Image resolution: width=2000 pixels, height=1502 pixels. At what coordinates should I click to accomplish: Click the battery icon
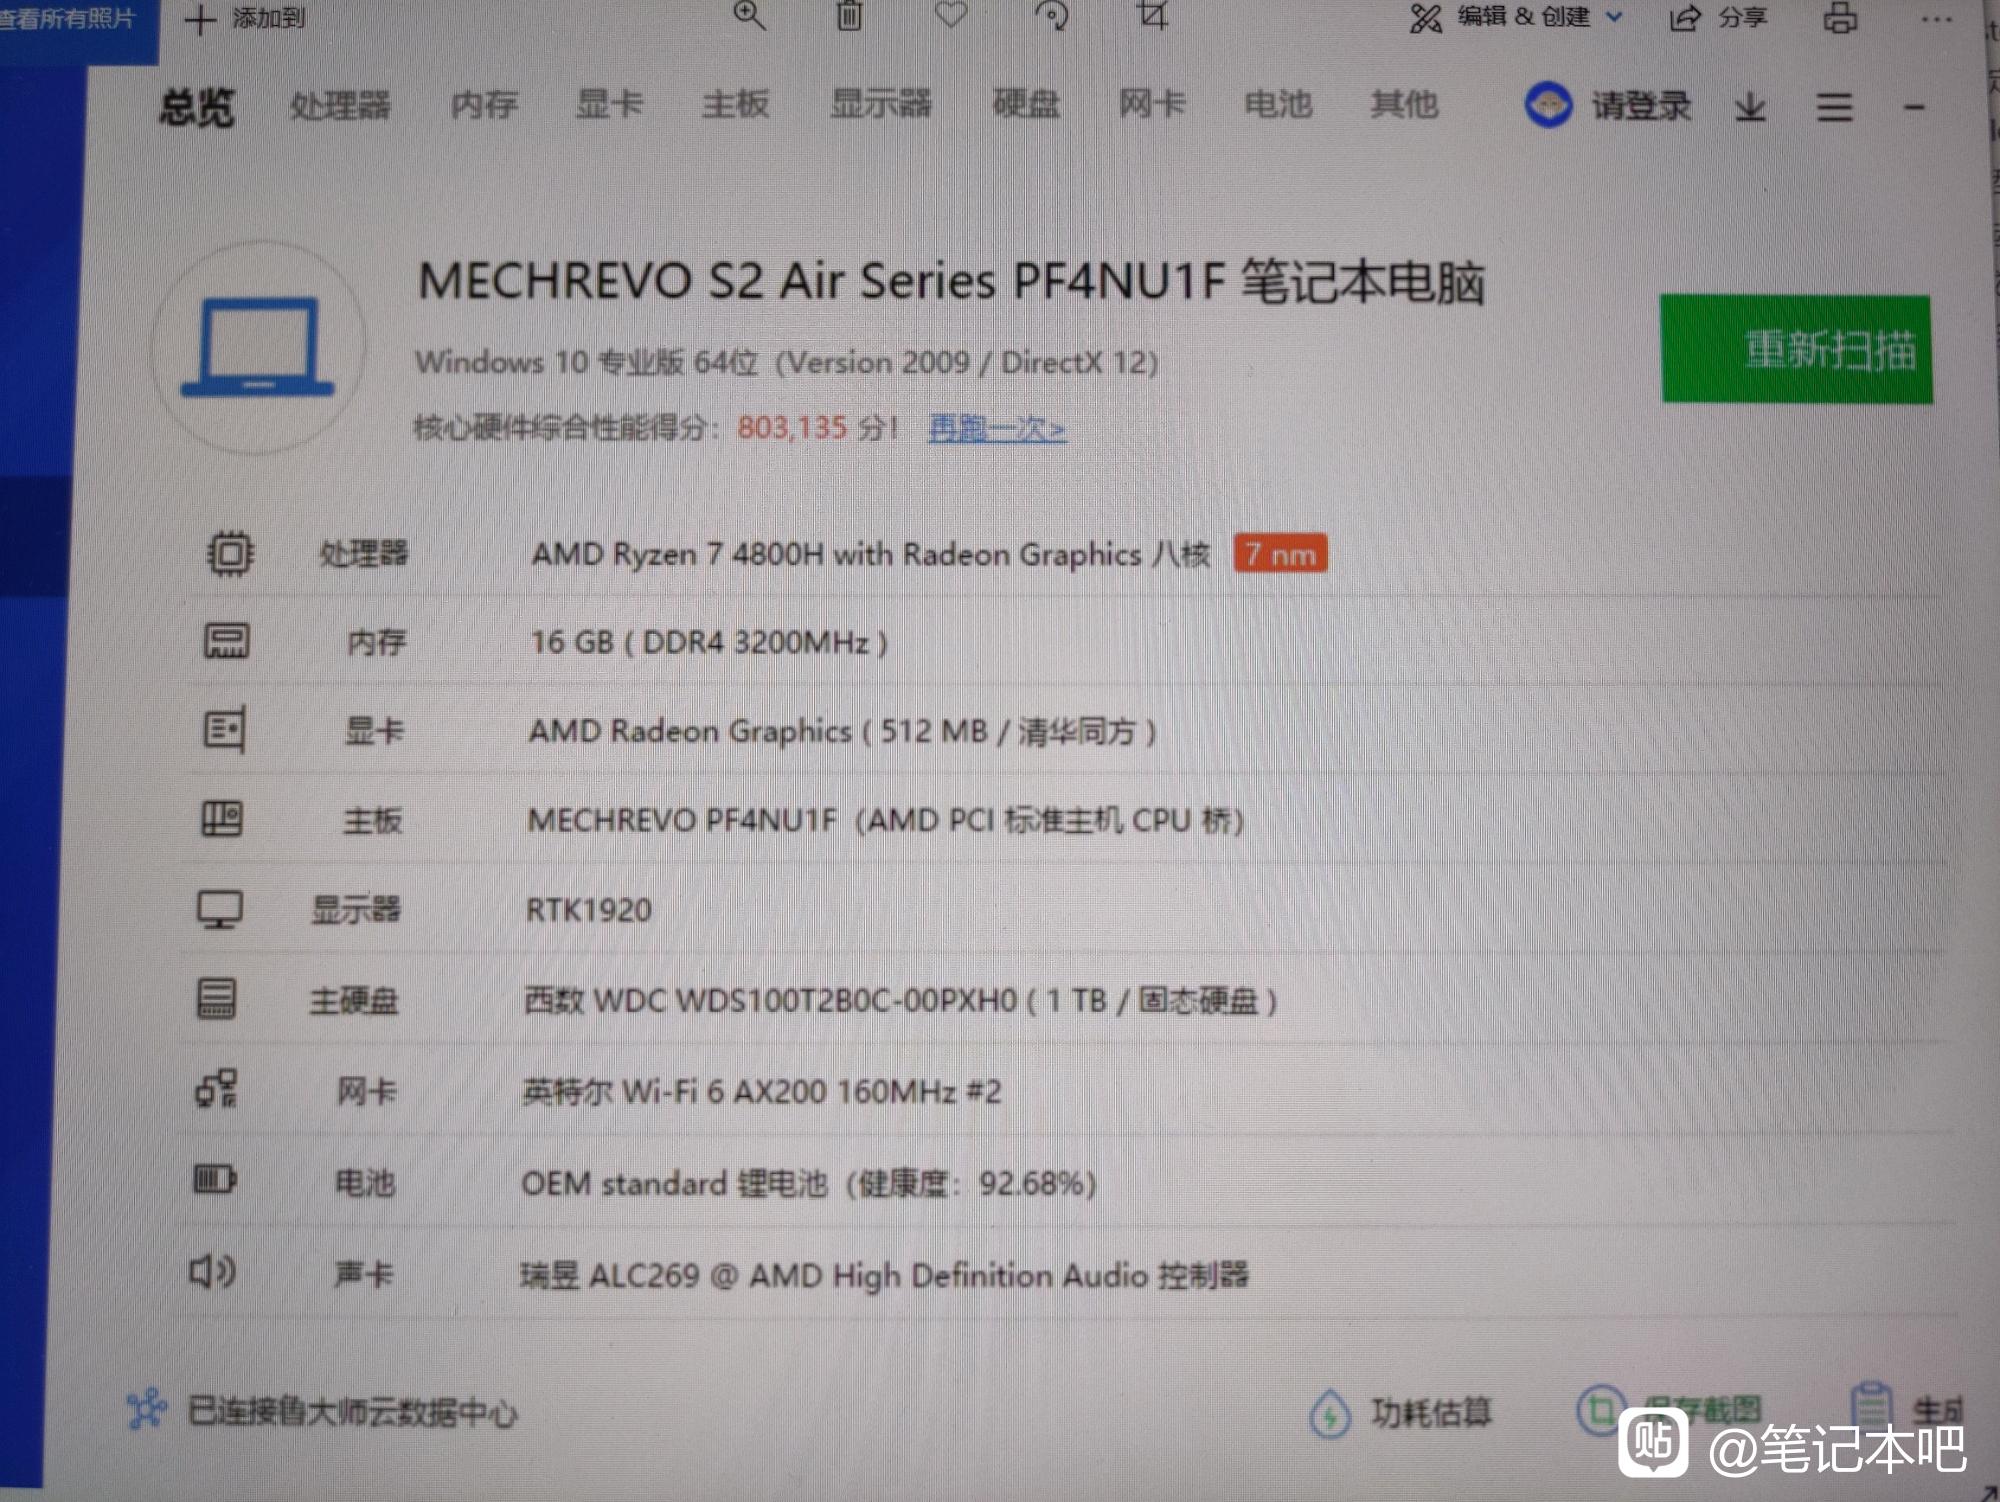tap(214, 1180)
